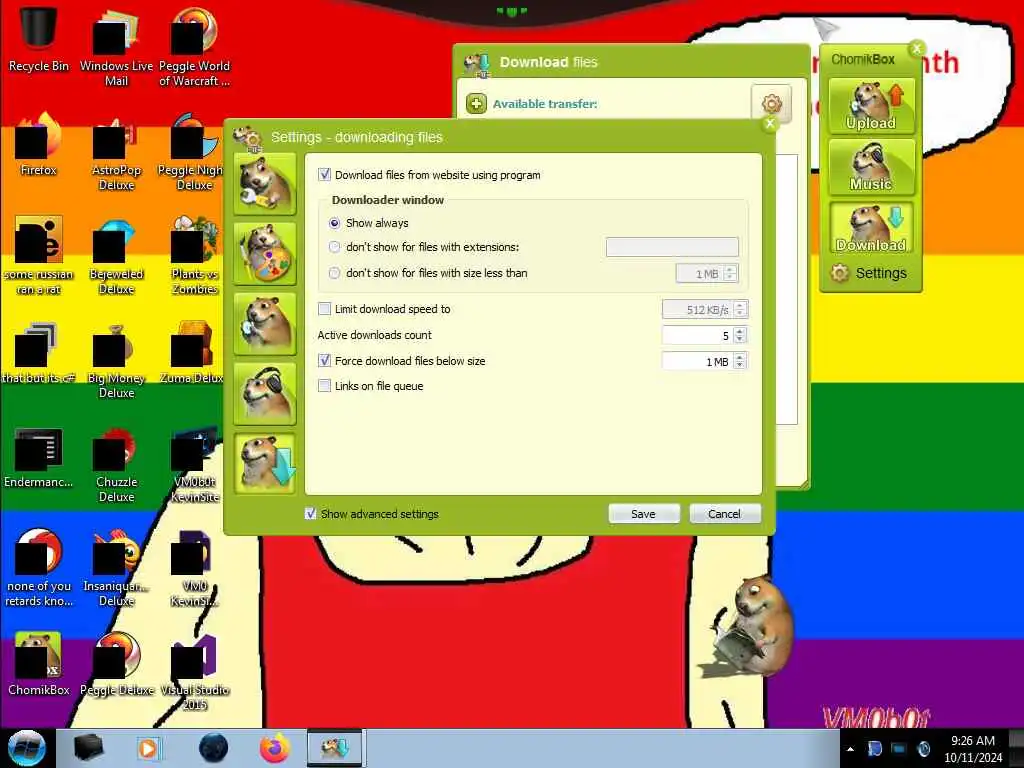Open the hamster with blue arrow download settings tab
Screen dimensions: 1024x768
point(264,464)
